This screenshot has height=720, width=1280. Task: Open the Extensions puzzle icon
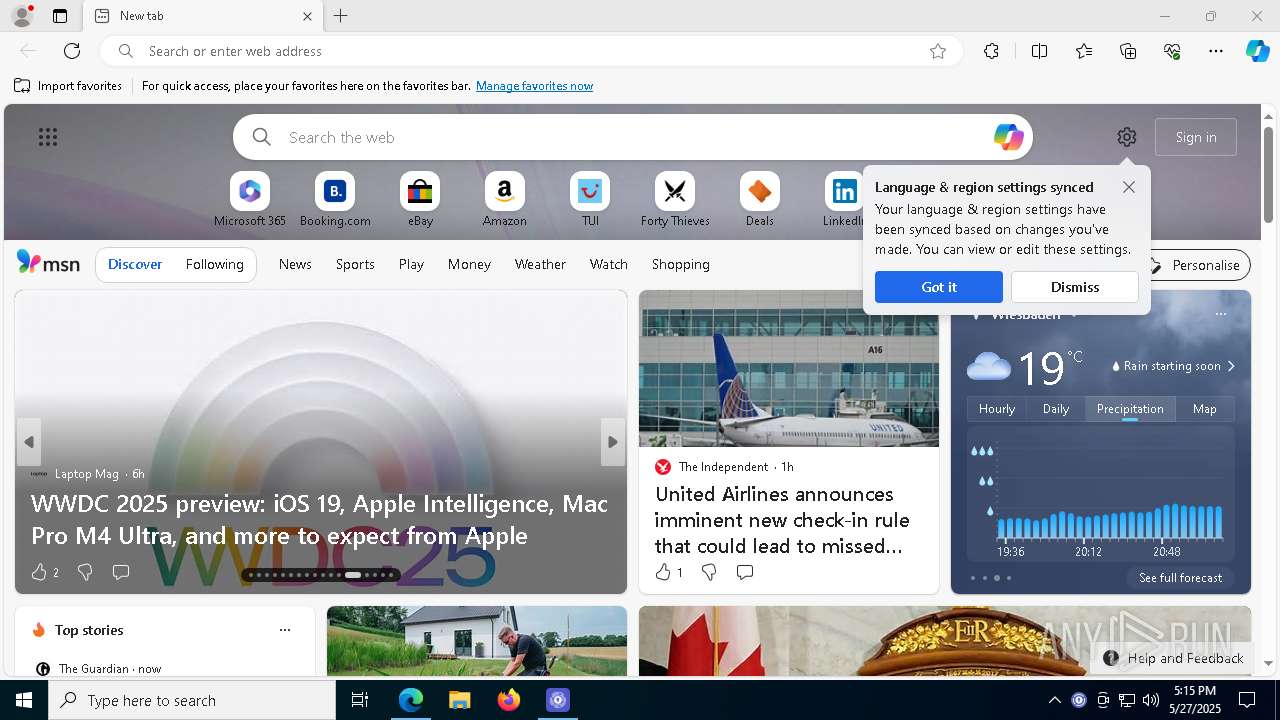[x=991, y=51]
